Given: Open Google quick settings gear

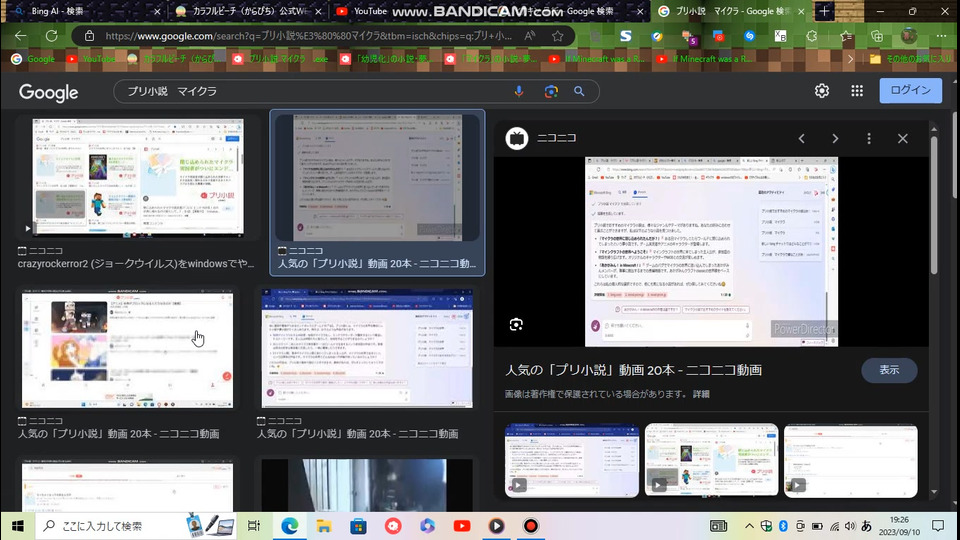Looking at the screenshot, I should (822, 91).
